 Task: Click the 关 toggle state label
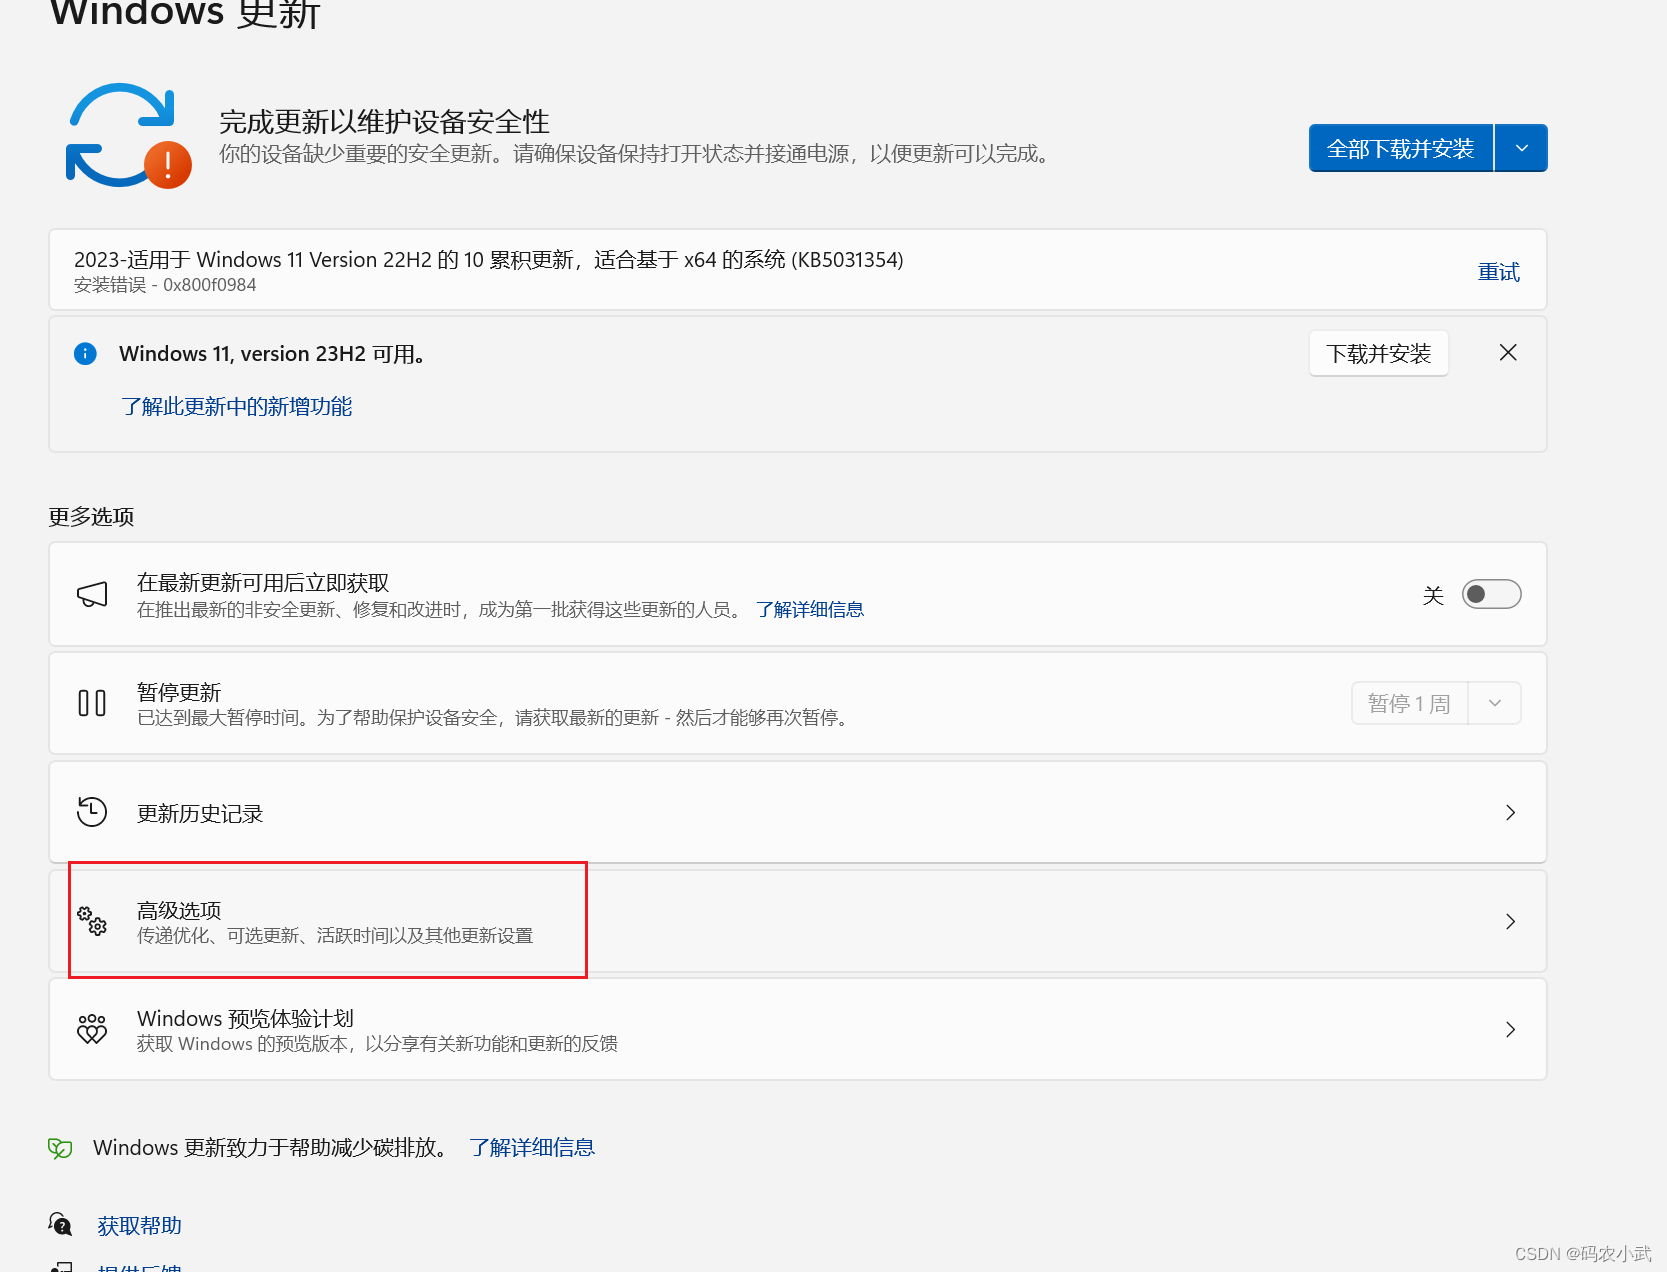click(1433, 595)
